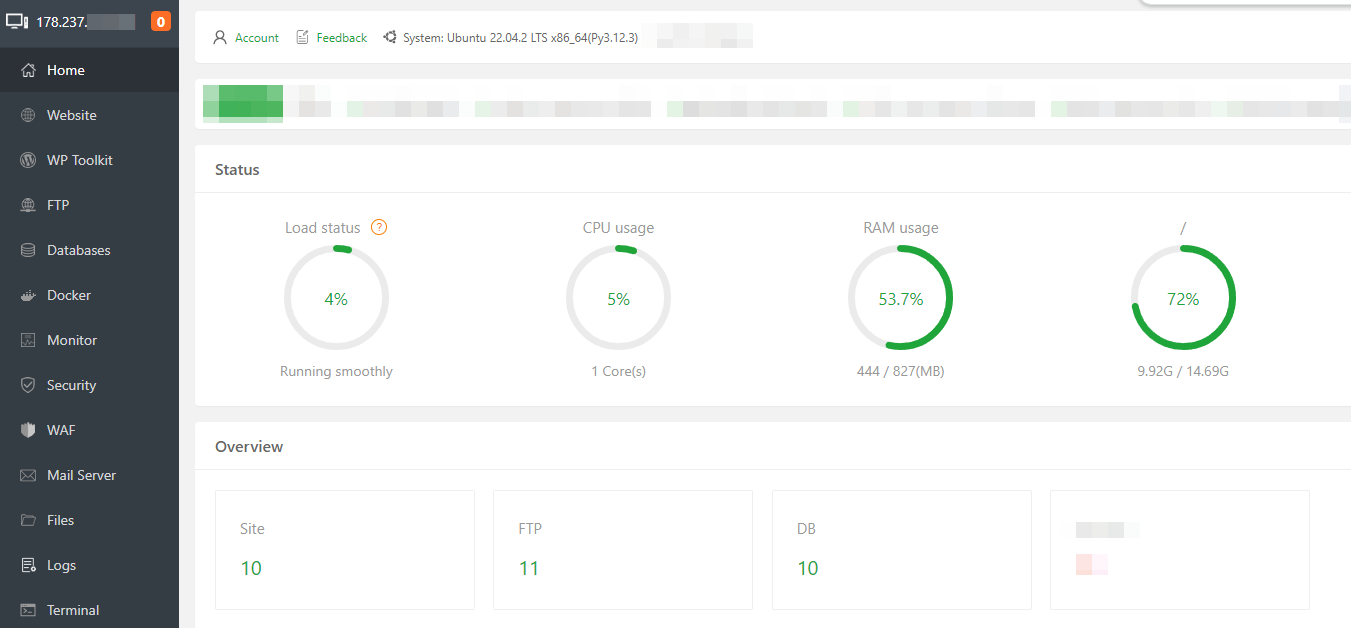
Task: Open Terminal in the sidebar
Action: point(89,610)
